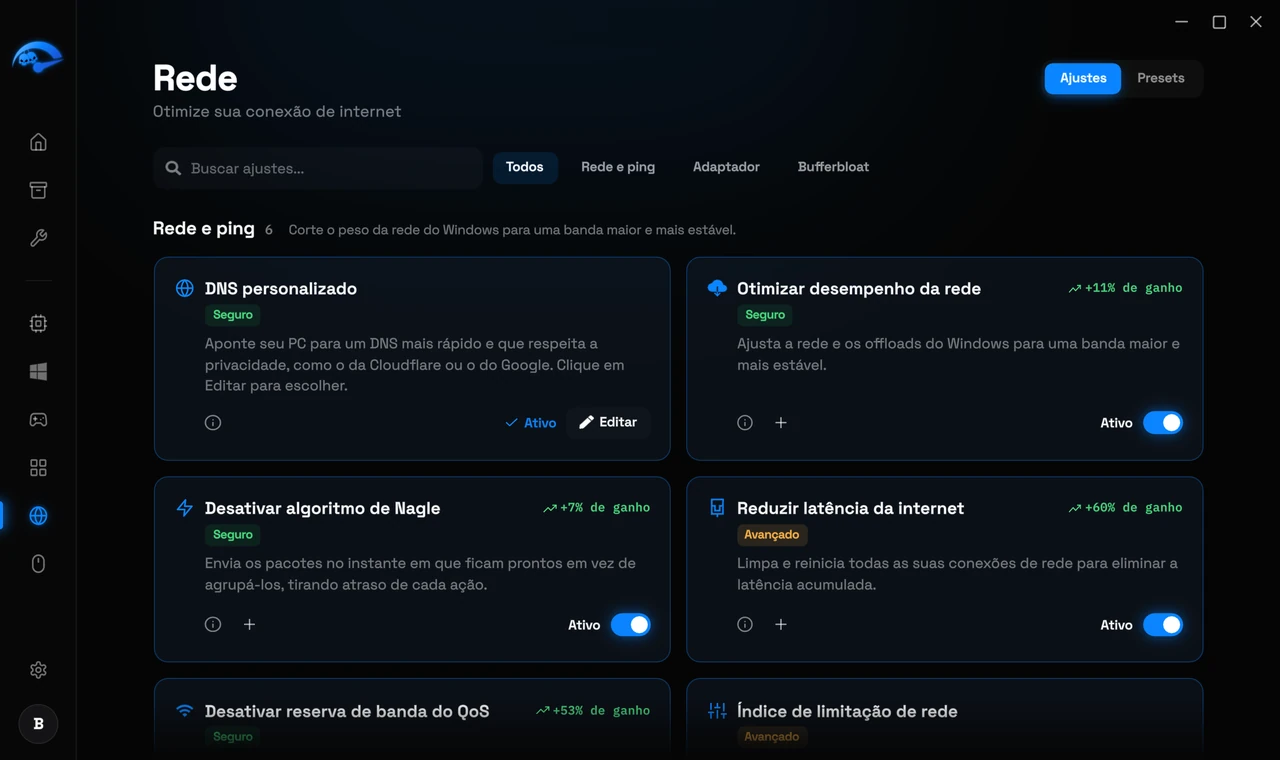Click the Rede e ping section heading
Image resolution: width=1280 pixels, height=760 pixels.
coord(204,228)
